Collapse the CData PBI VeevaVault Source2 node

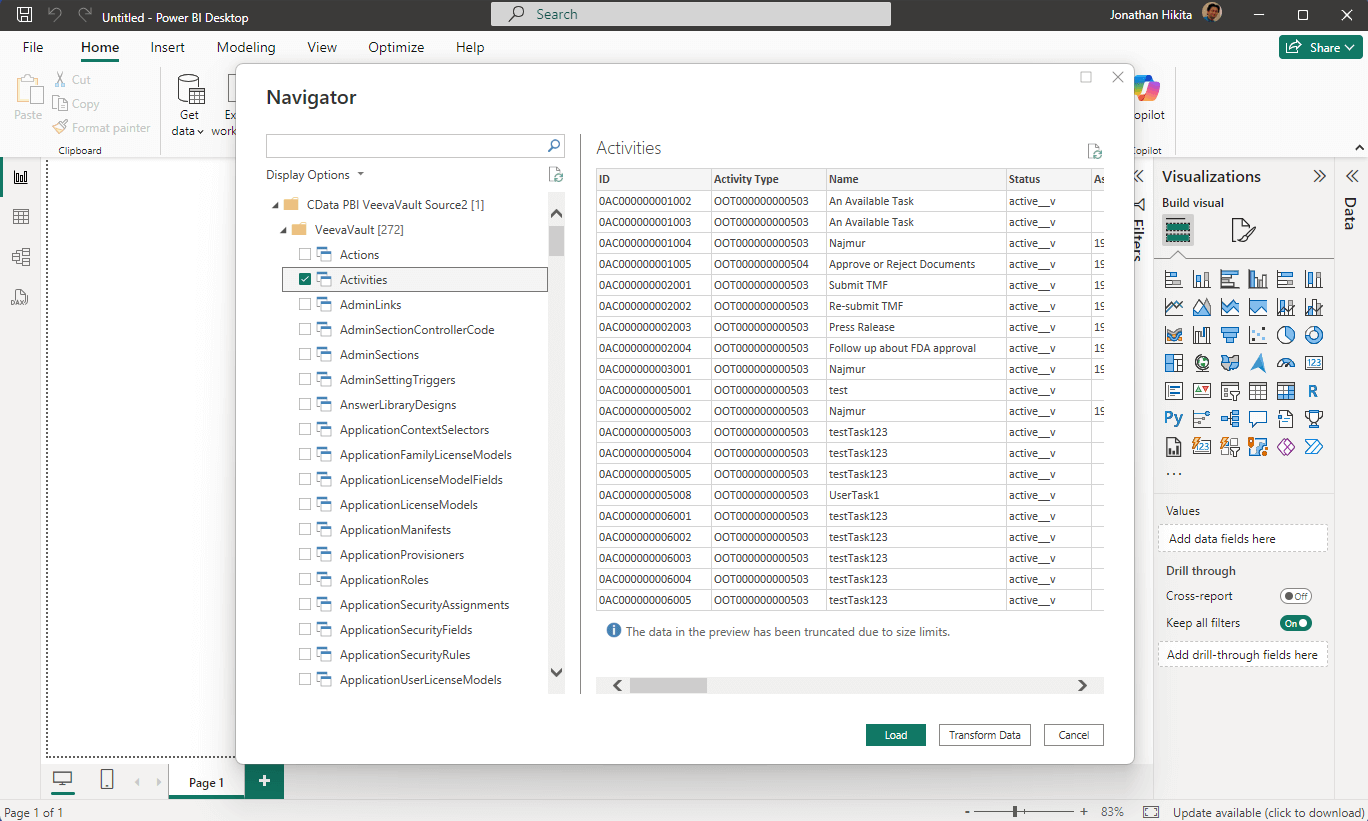(x=275, y=205)
